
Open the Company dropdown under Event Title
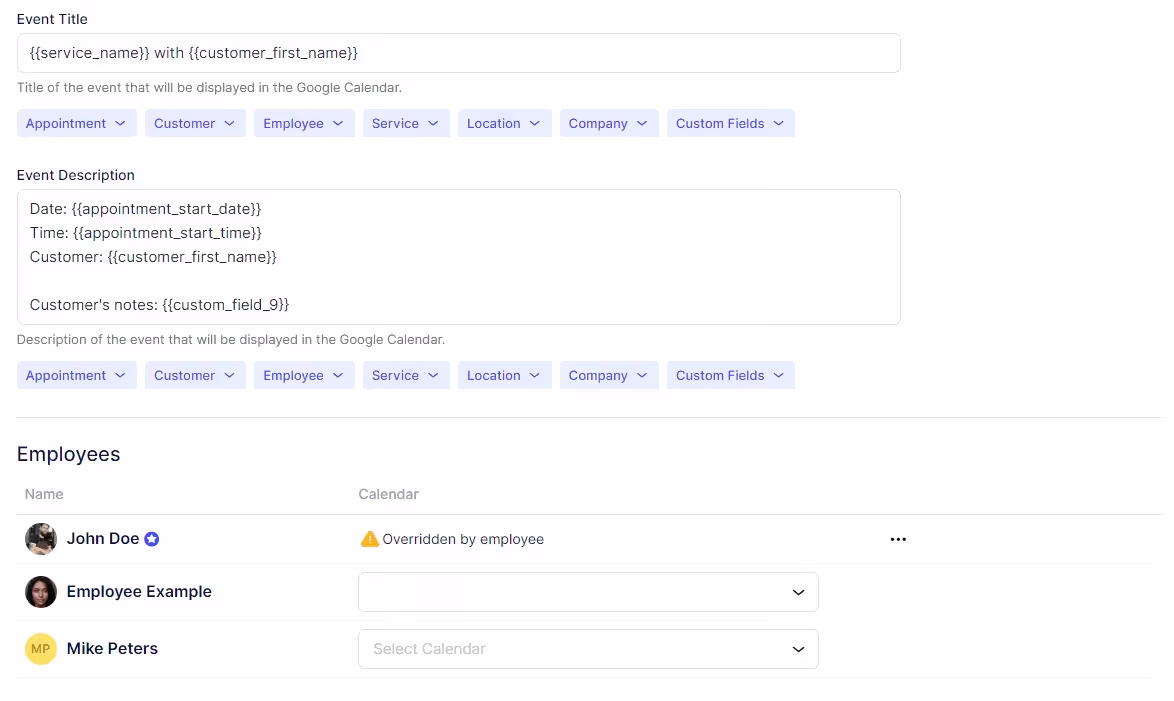[609, 124]
